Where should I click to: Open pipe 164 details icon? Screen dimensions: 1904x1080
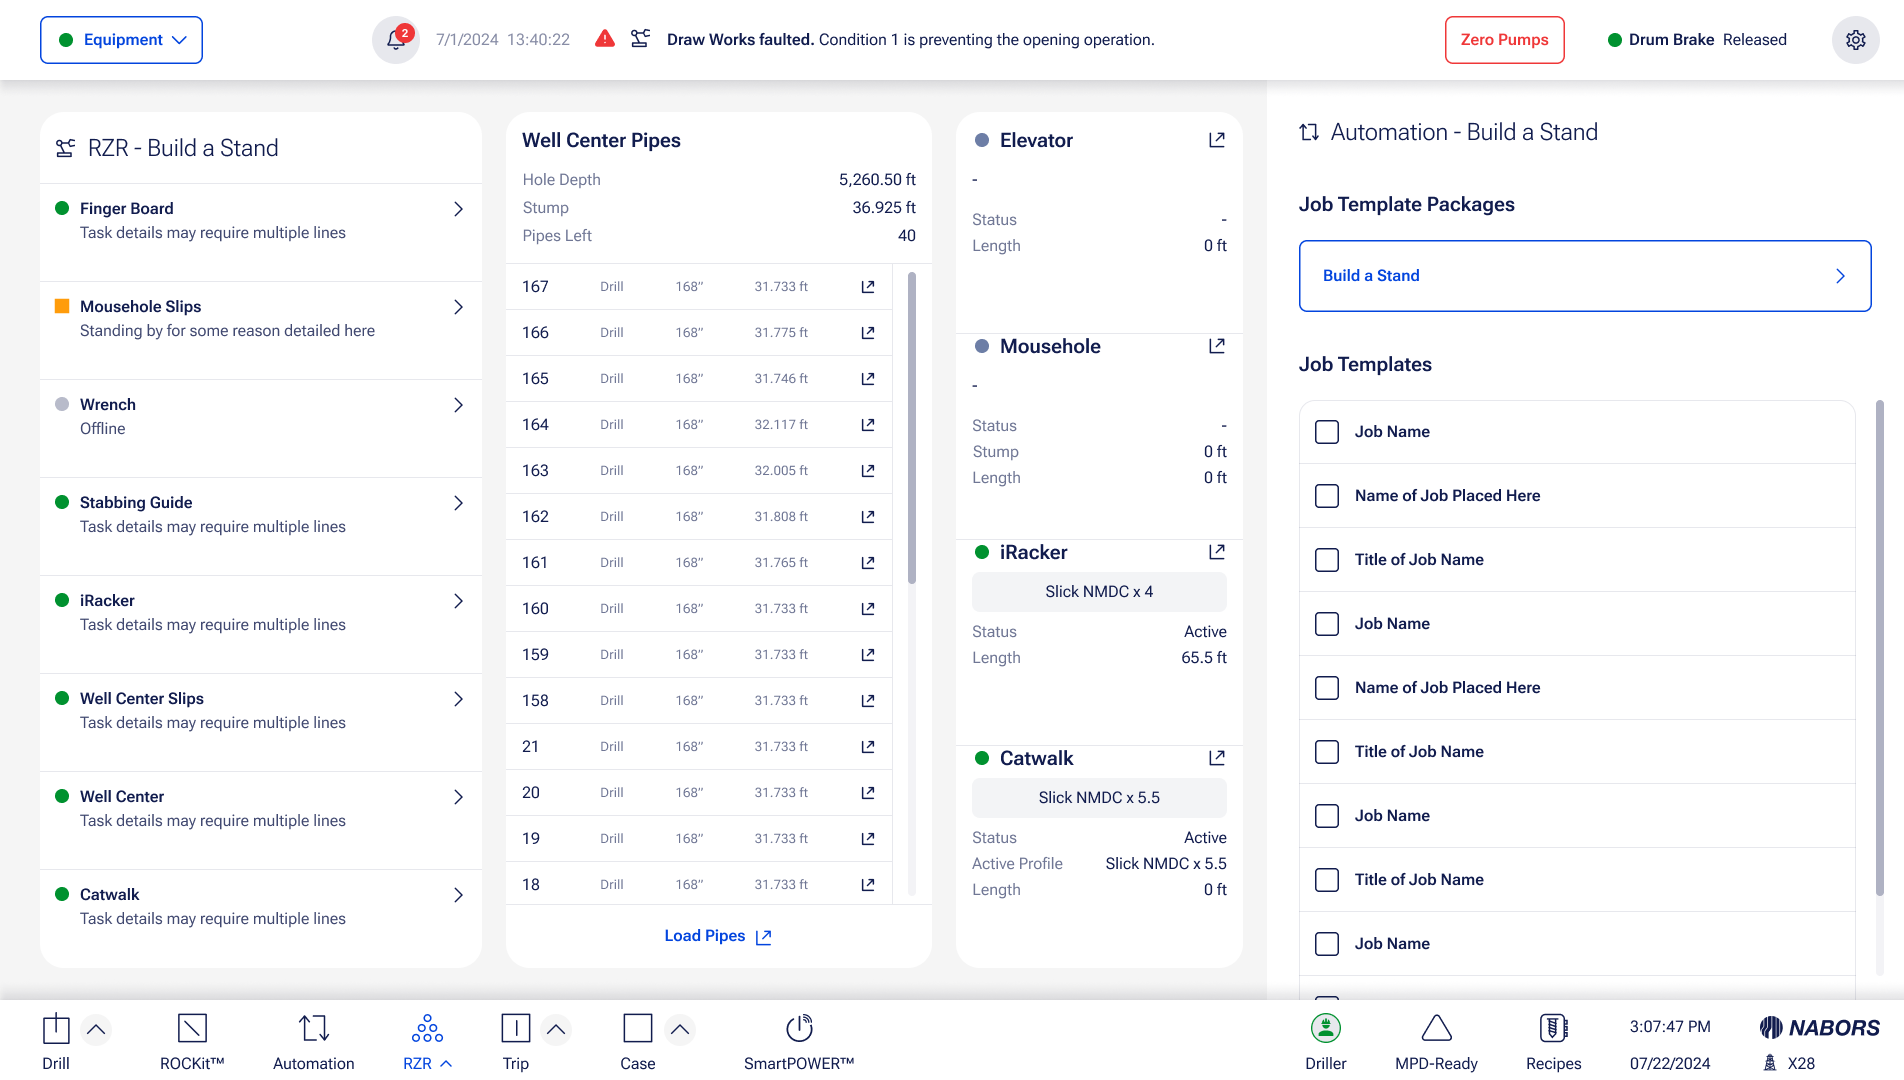point(868,425)
